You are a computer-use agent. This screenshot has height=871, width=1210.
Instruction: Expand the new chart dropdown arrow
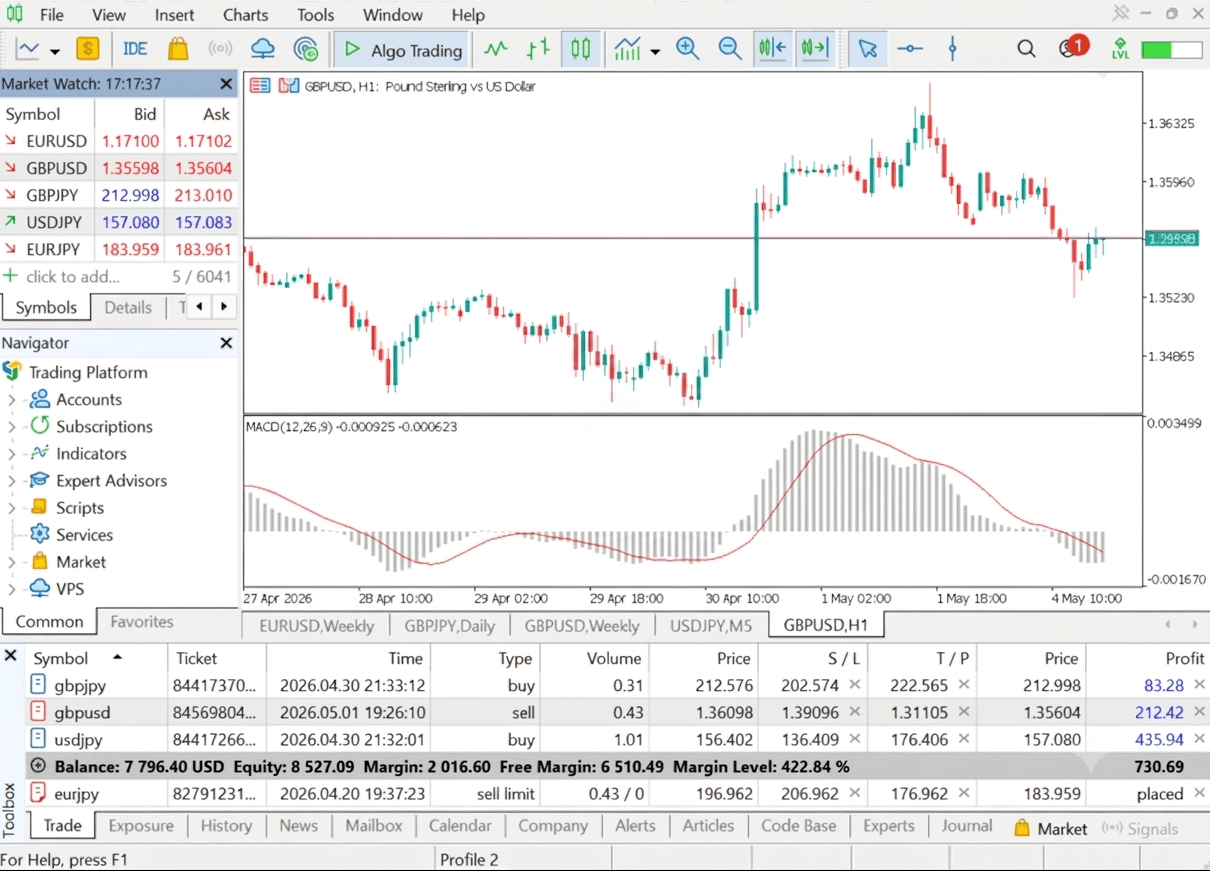[x=55, y=51]
